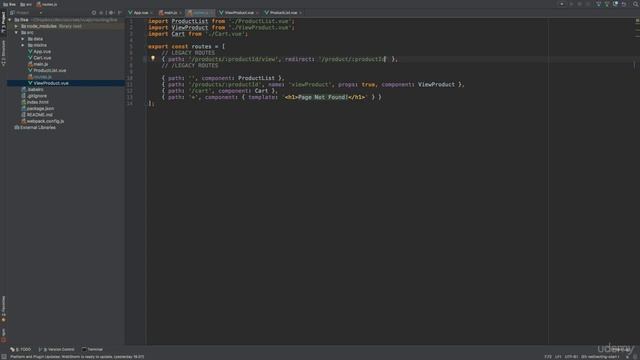Toggle the Favorites tool window stripe button
The image size is (640, 360).
[3, 309]
